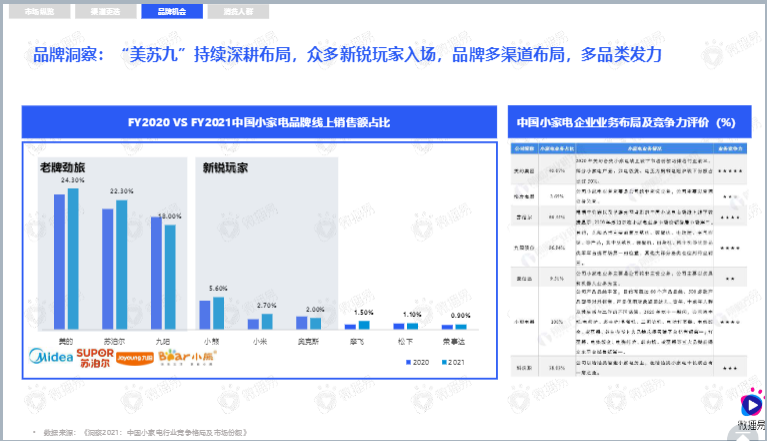Click the 2020 legend color square
This screenshot has width=767, height=441.
pos(408,362)
